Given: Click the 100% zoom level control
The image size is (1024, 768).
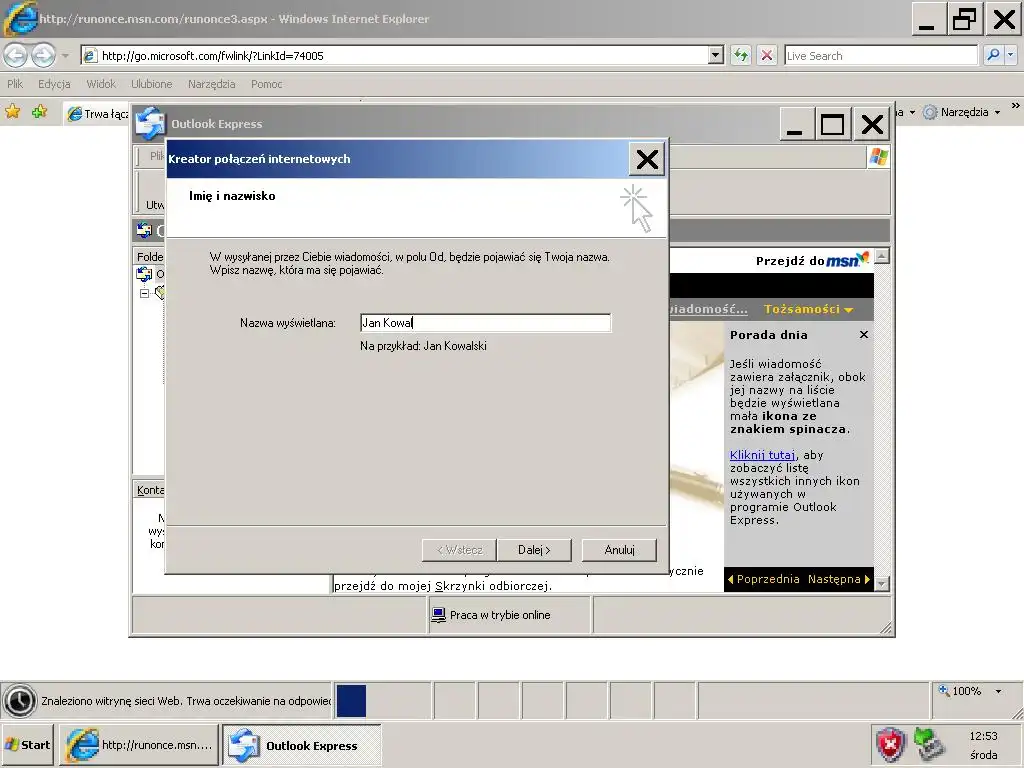Looking at the screenshot, I should click(960, 691).
